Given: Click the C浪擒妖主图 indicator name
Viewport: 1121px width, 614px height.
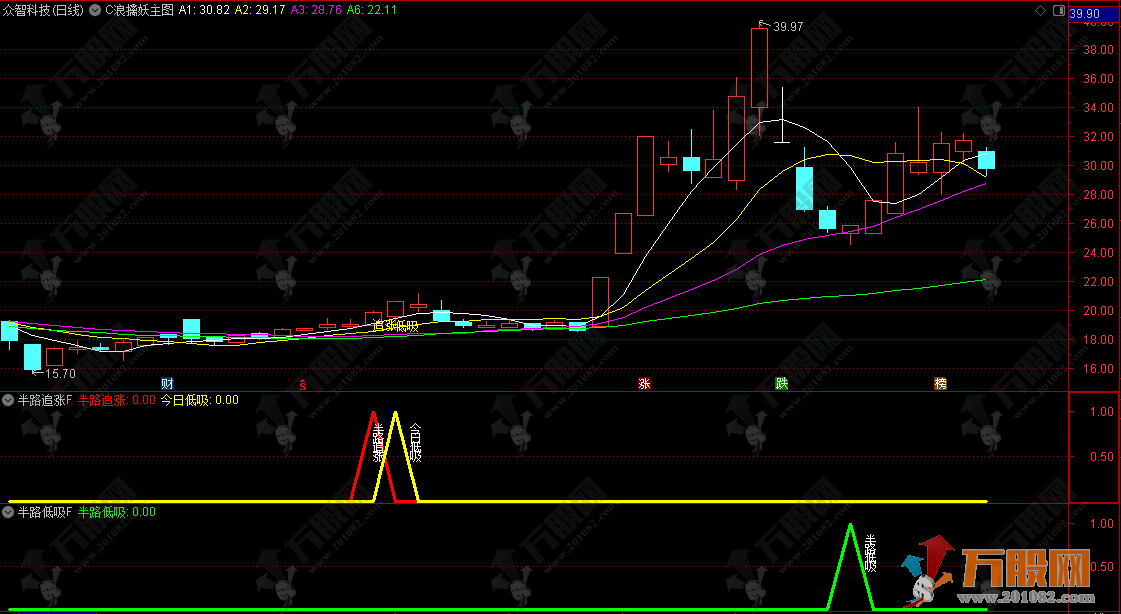Looking at the screenshot, I should (x=139, y=10).
